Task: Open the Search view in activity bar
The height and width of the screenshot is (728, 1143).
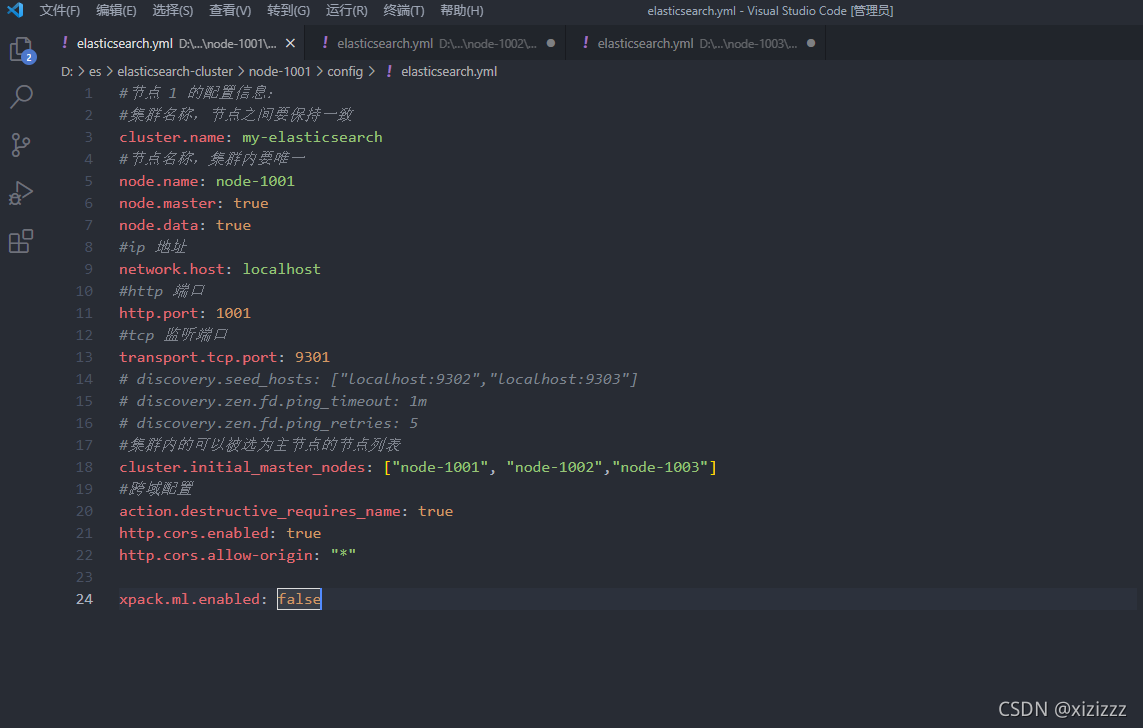Action: 21,97
